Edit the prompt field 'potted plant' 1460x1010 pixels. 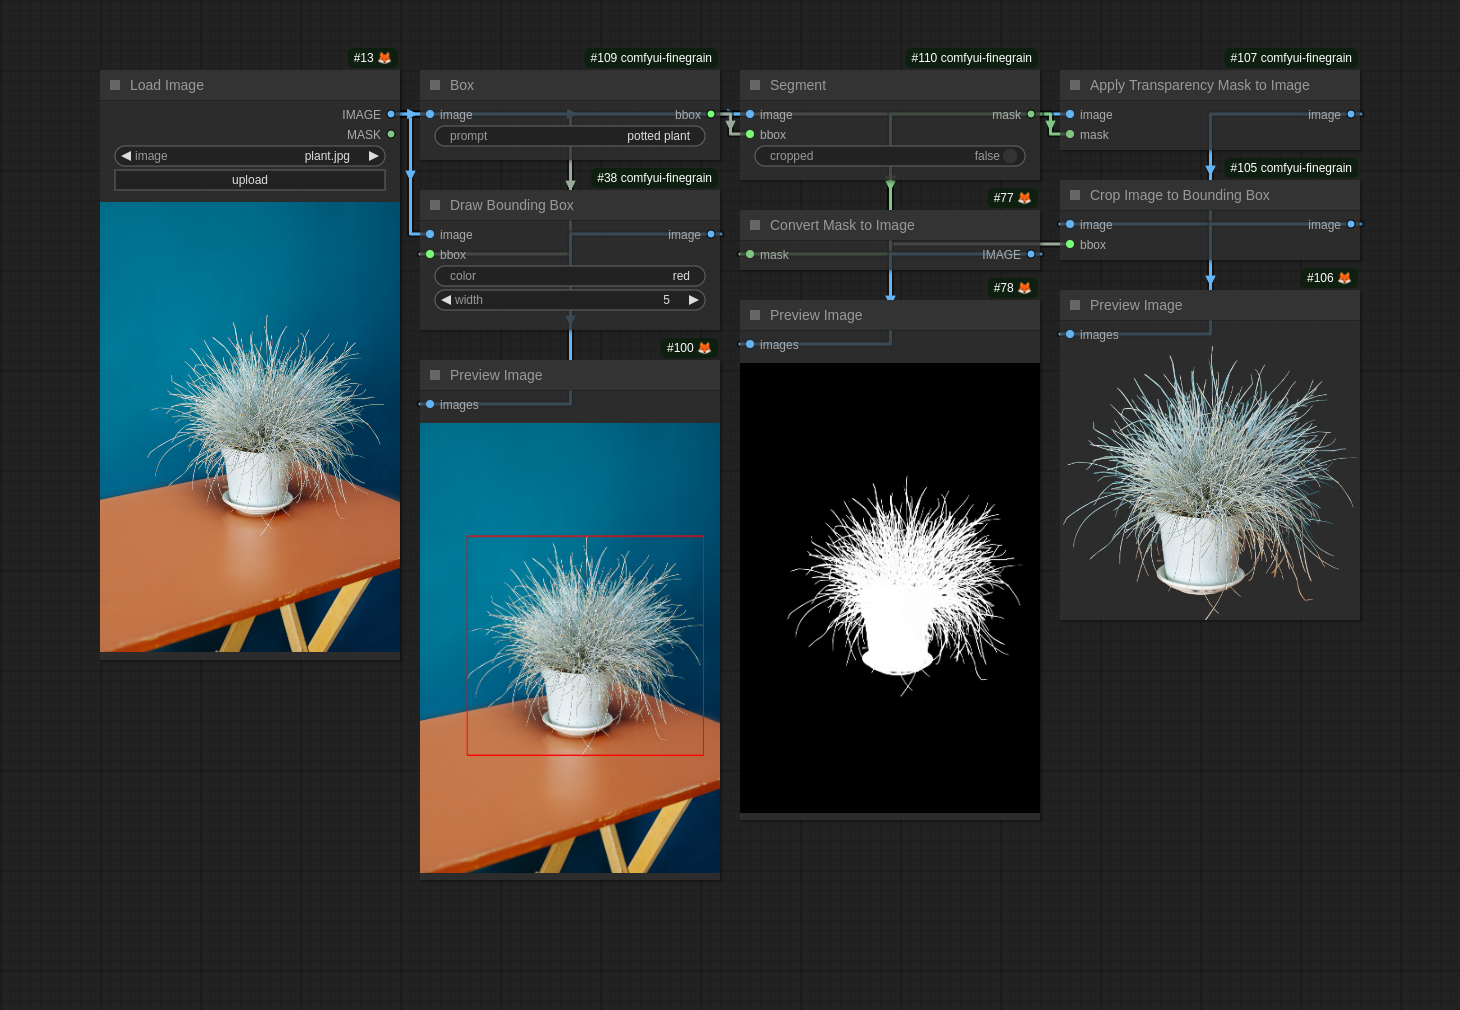click(x=570, y=136)
